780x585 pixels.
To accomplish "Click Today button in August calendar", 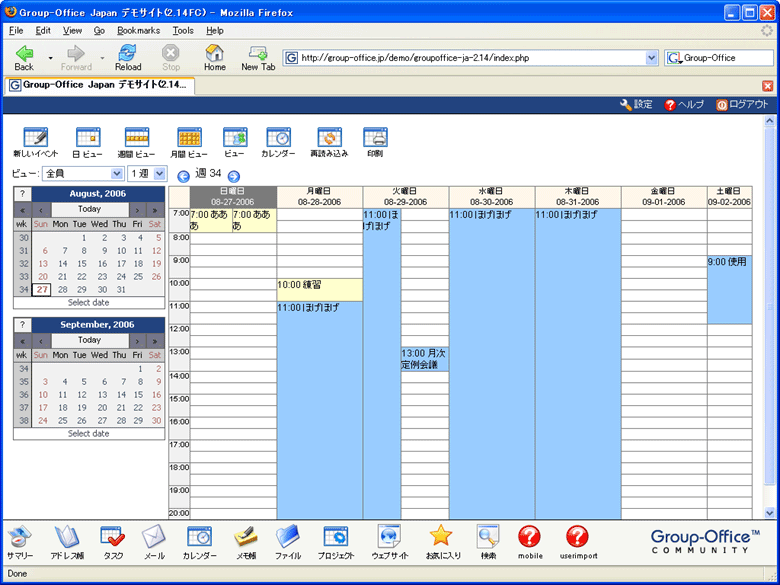I will (89, 209).
